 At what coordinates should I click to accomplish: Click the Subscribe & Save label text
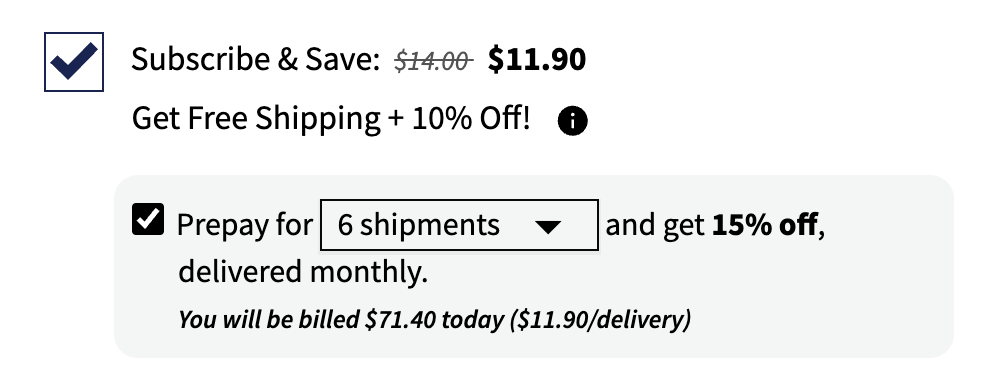[x=255, y=60]
